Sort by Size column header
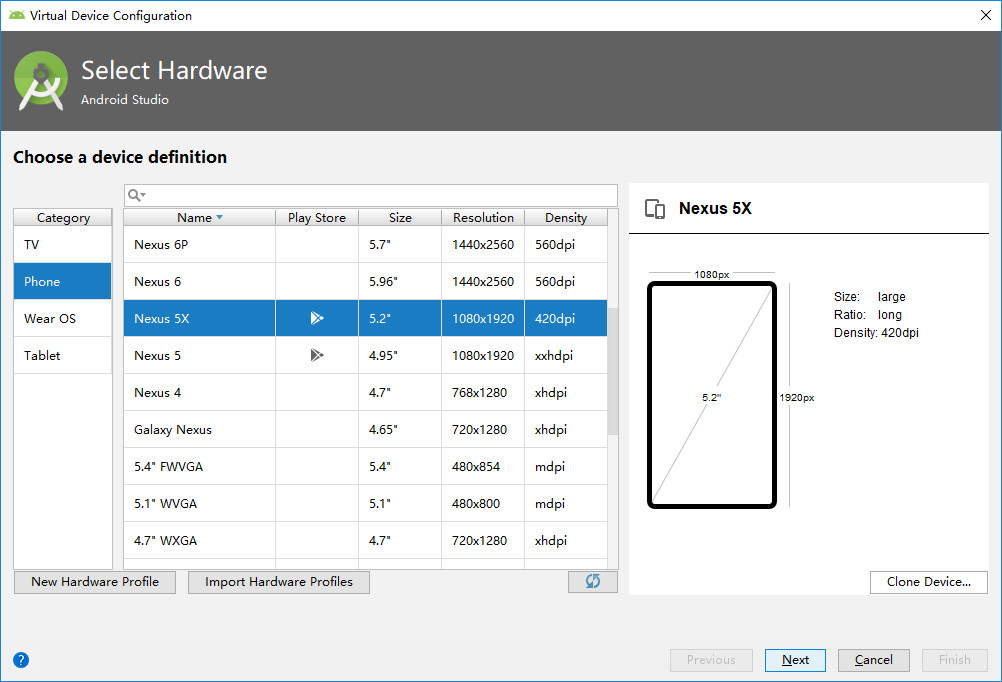 tap(400, 217)
